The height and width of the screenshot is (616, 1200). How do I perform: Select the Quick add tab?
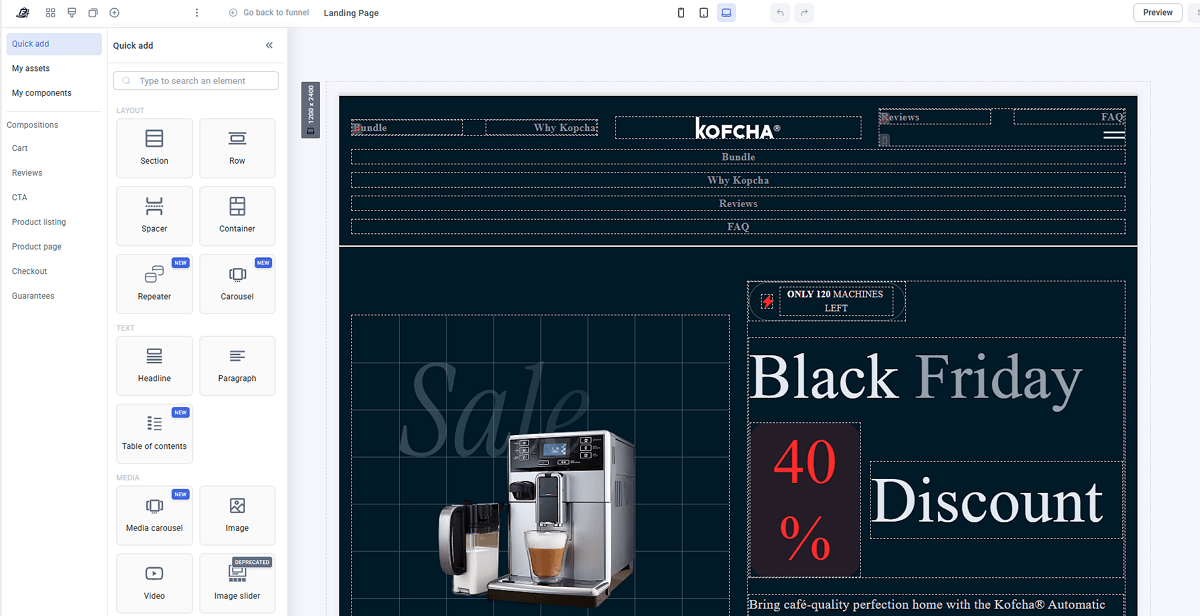click(54, 44)
